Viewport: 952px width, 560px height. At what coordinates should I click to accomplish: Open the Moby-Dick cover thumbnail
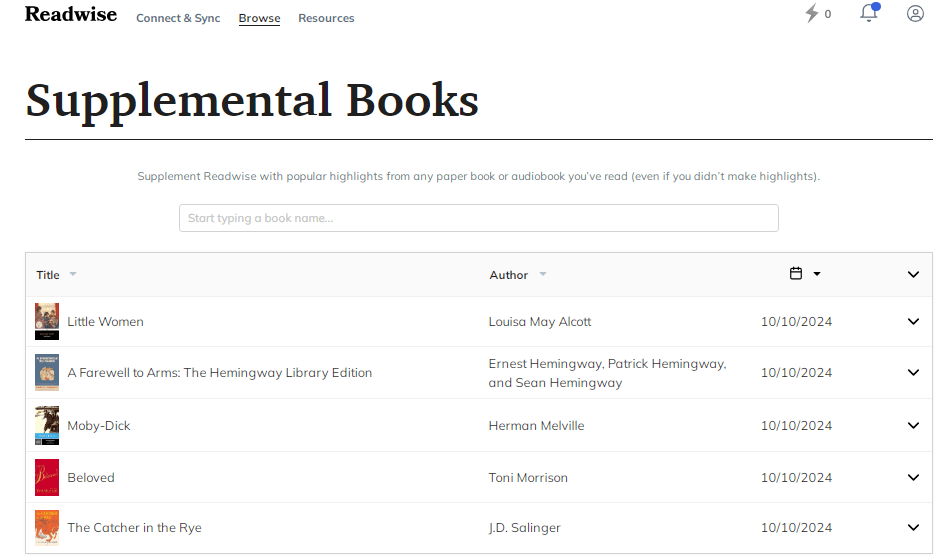coord(47,425)
